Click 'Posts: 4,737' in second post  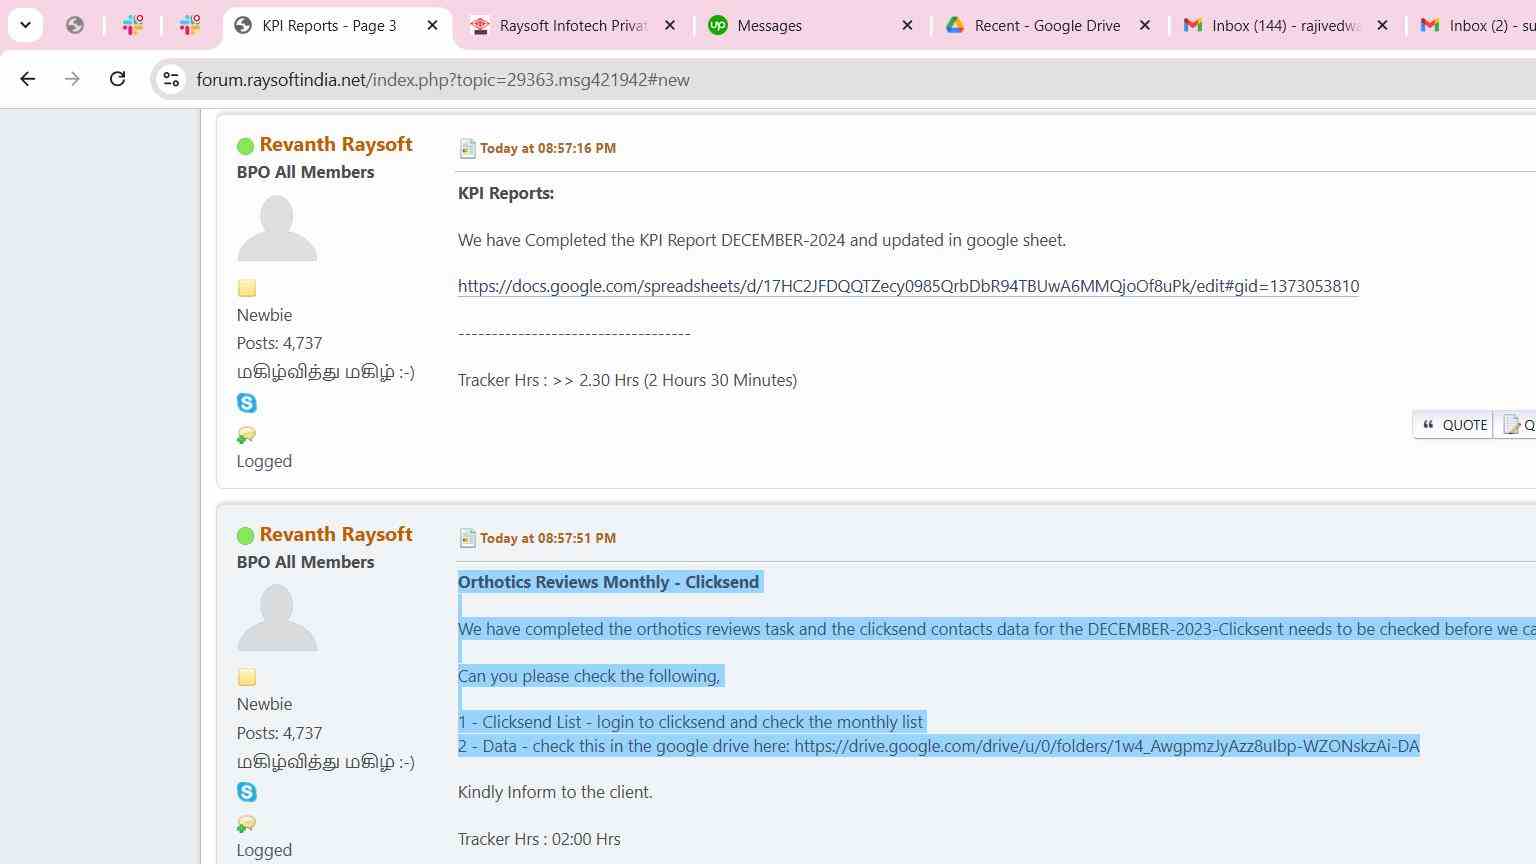coord(279,733)
